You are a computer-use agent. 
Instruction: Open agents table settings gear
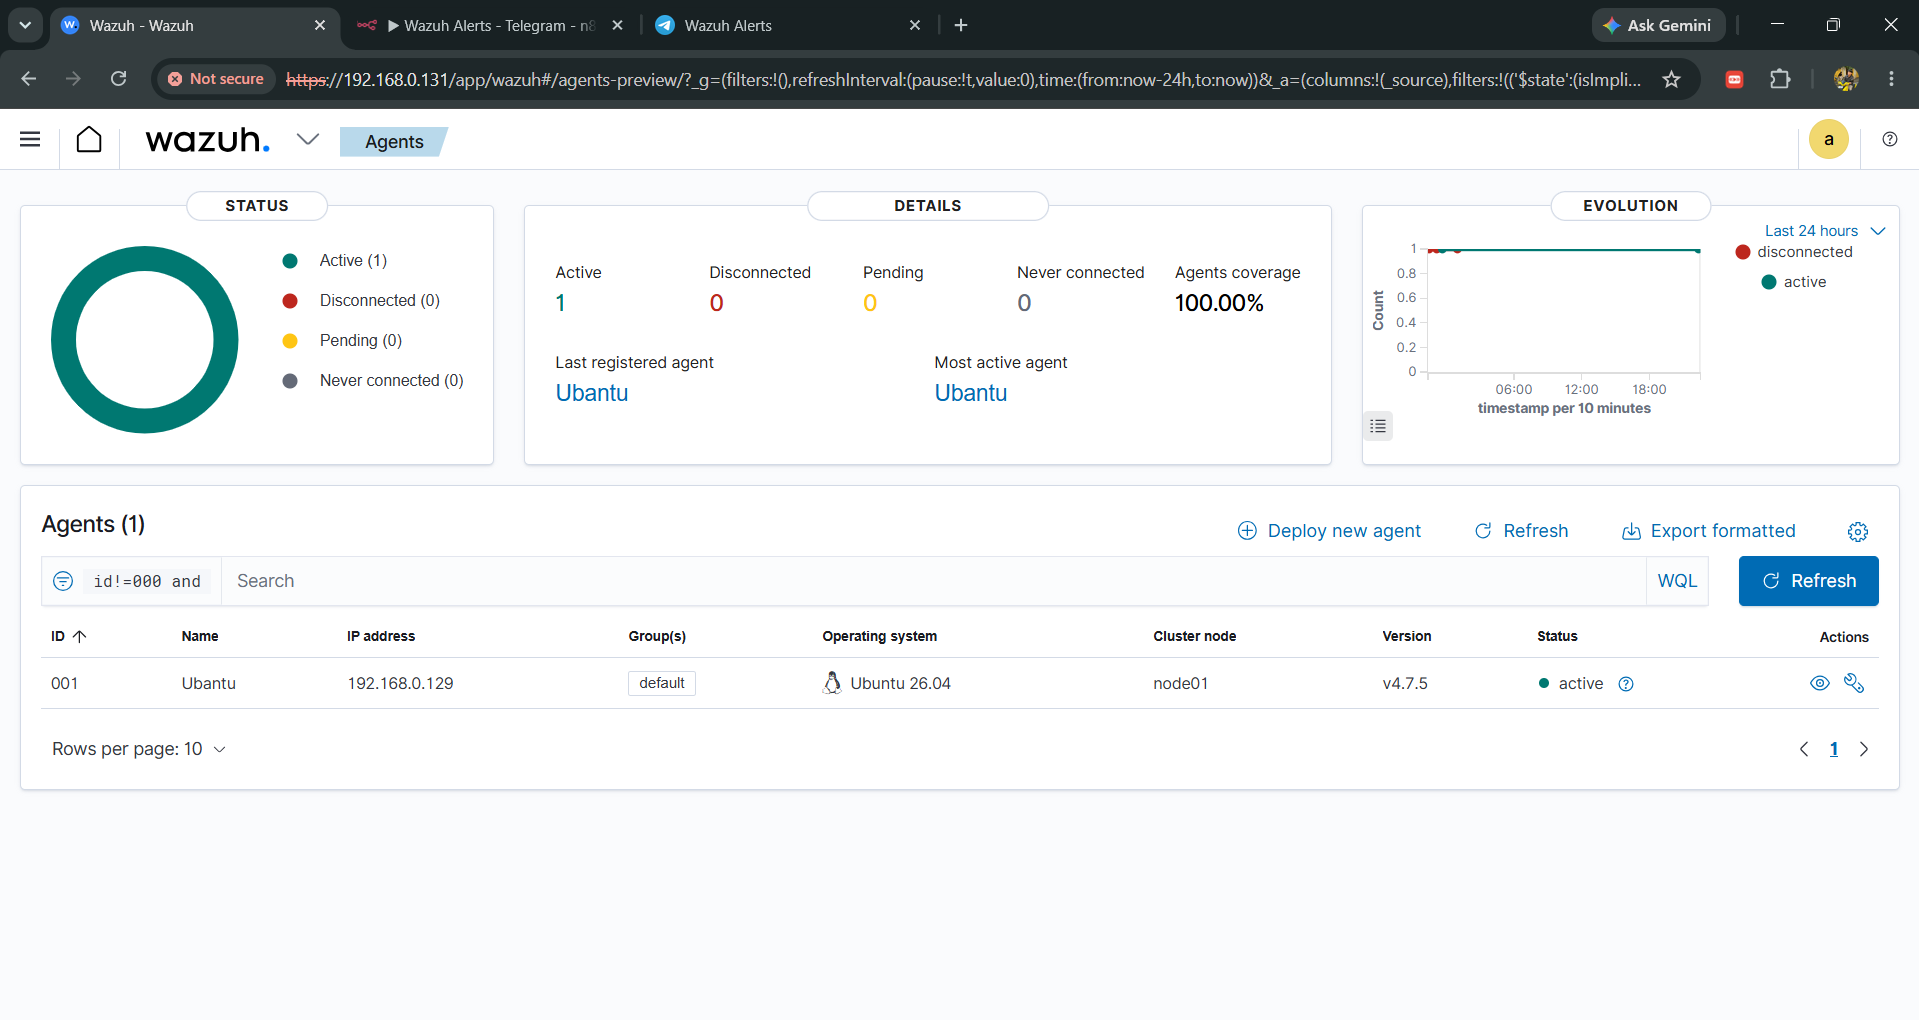click(1857, 532)
